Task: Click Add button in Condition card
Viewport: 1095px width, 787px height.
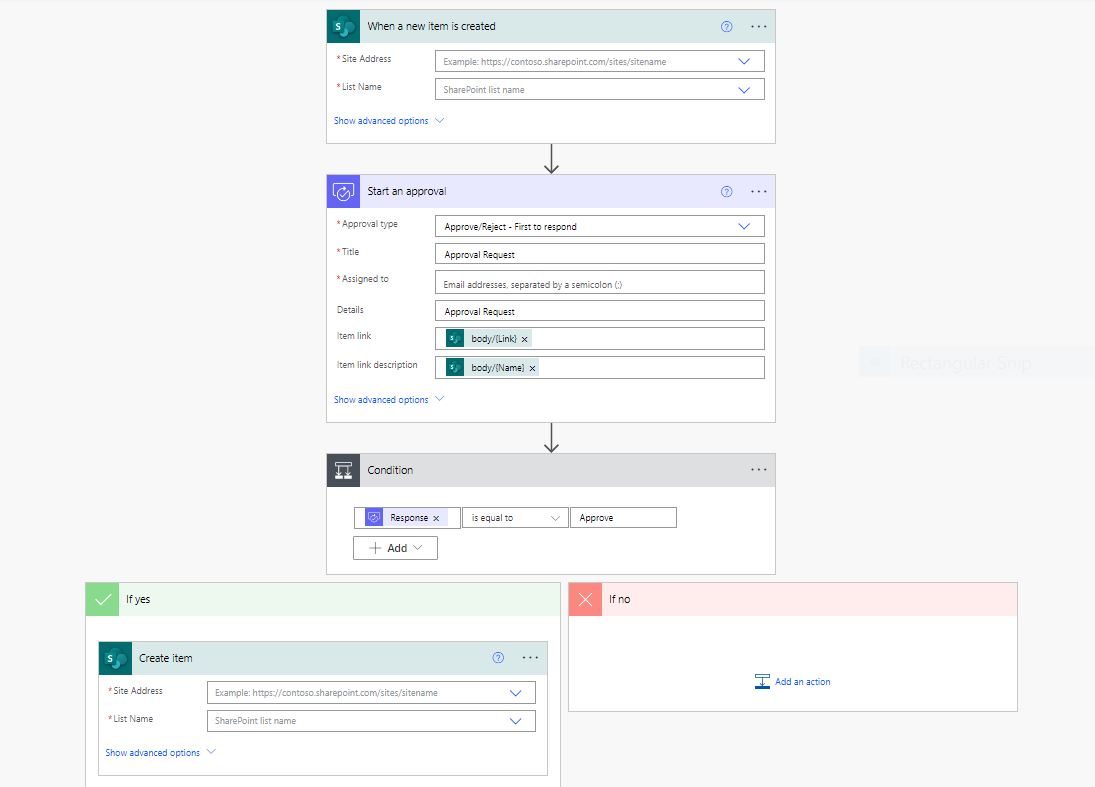Action: tap(395, 548)
